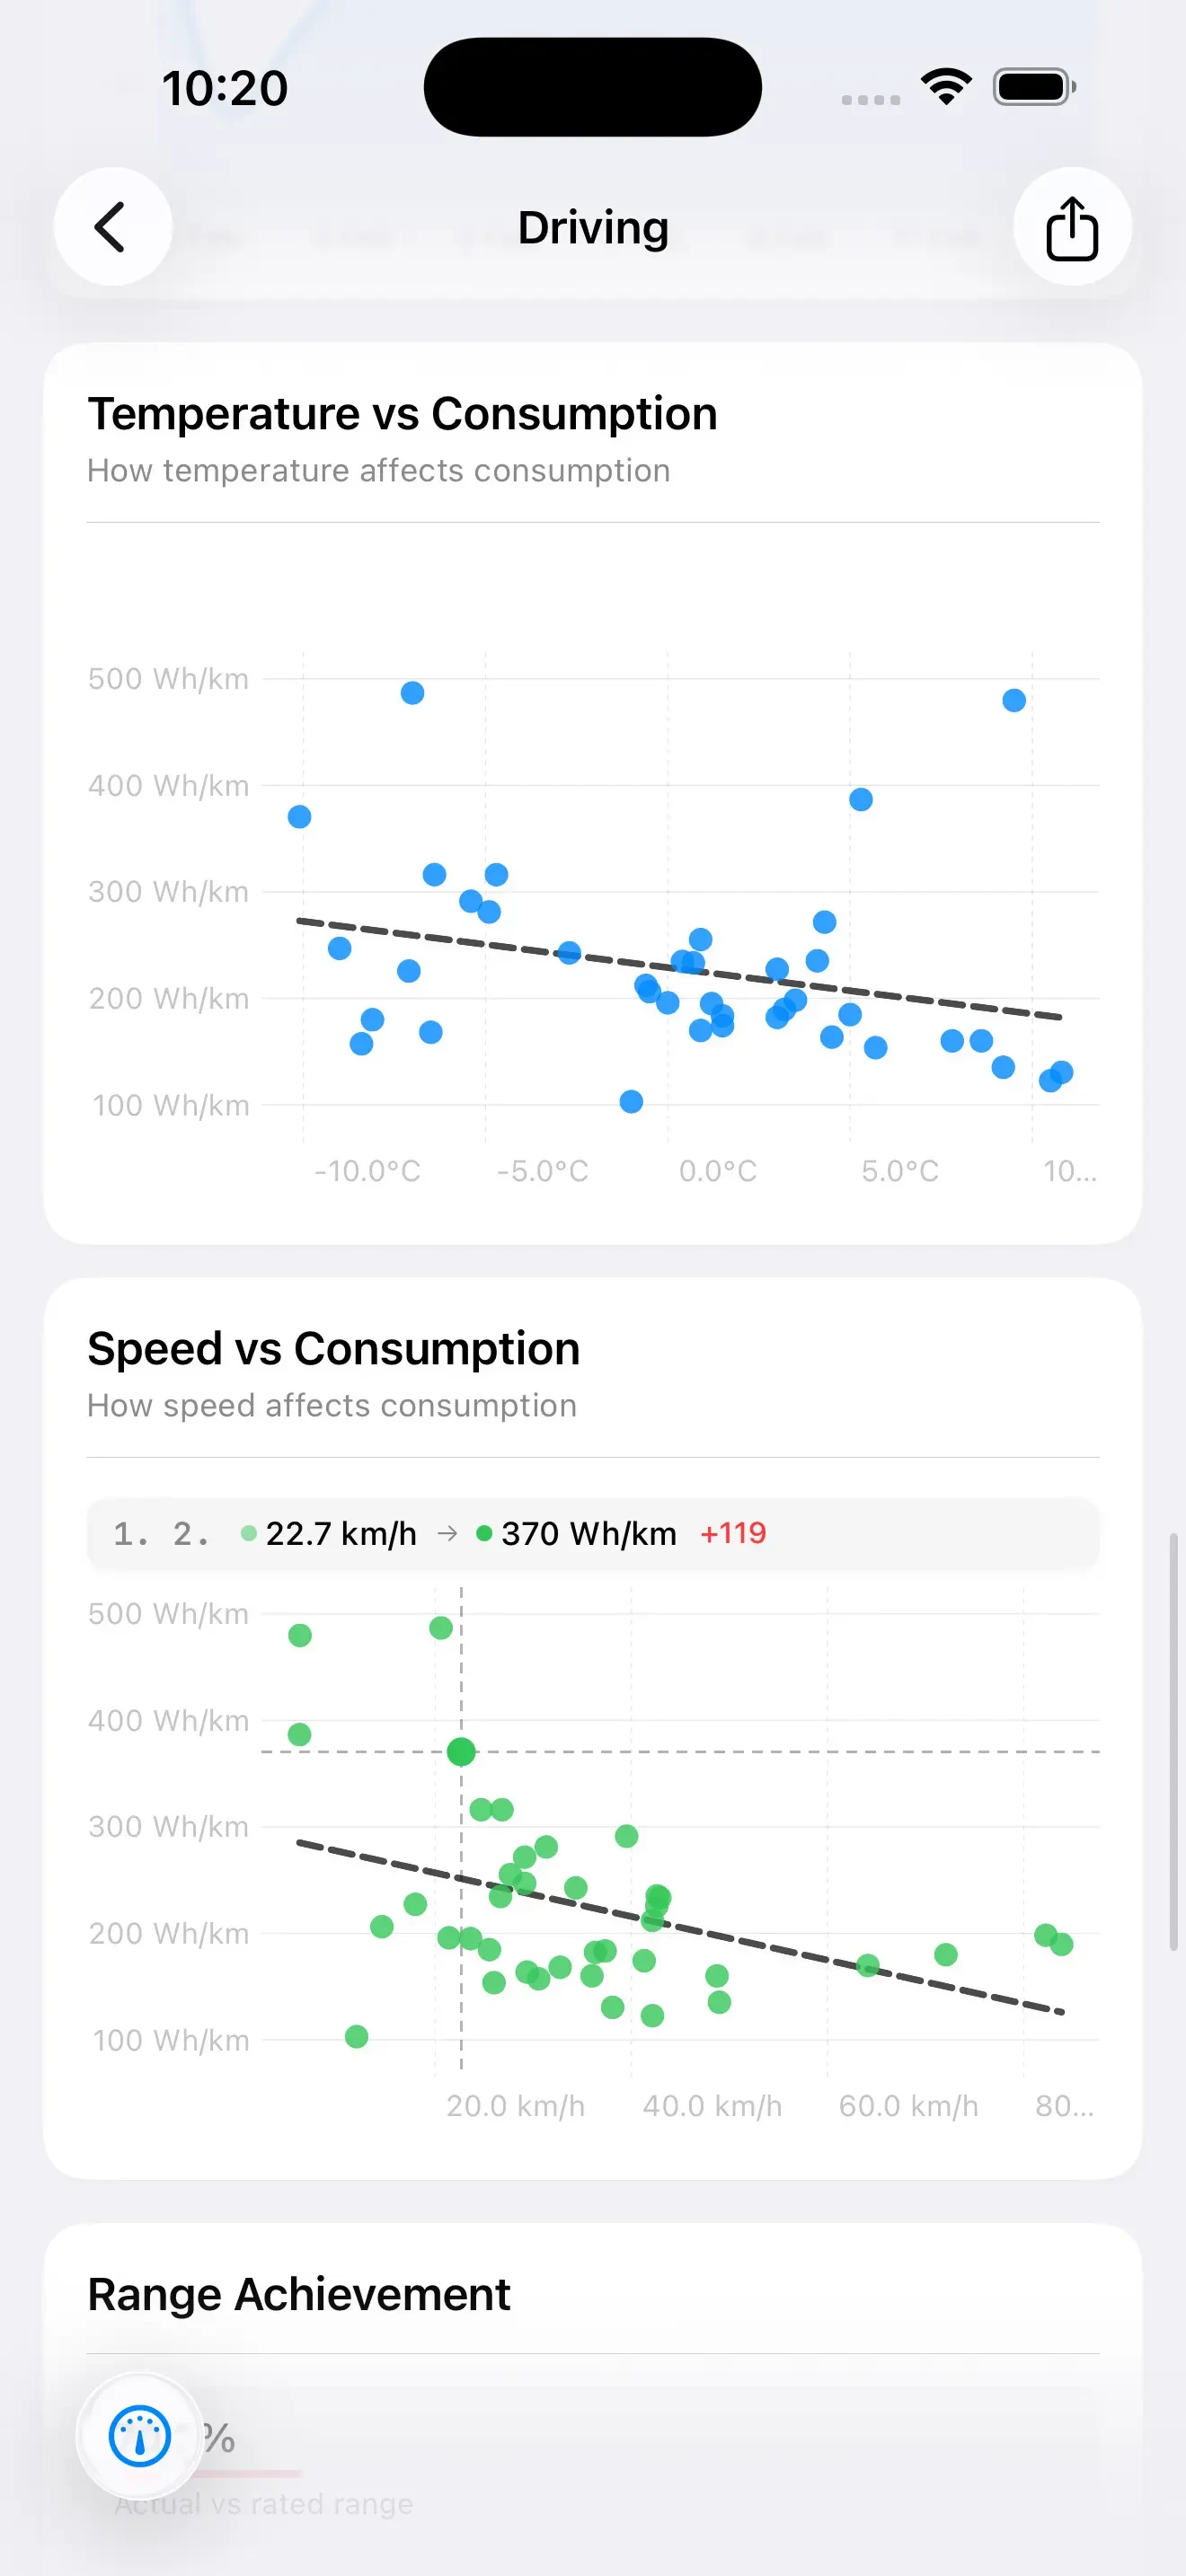Open the share sheet icon
Viewport: 1186px width, 2576px height.
pyautogui.click(x=1072, y=227)
